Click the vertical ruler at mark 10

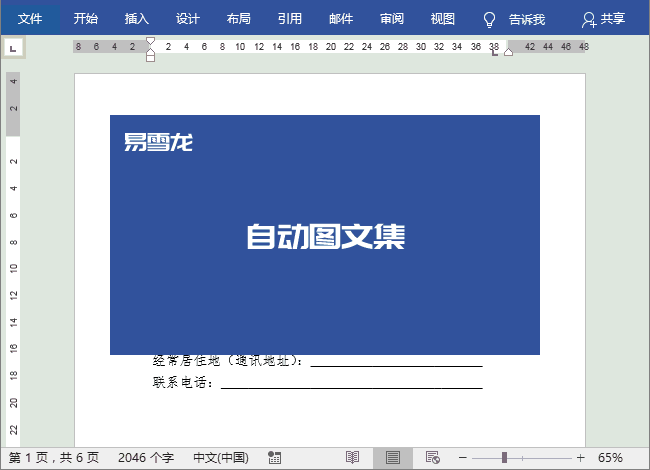tap(14, 268)
